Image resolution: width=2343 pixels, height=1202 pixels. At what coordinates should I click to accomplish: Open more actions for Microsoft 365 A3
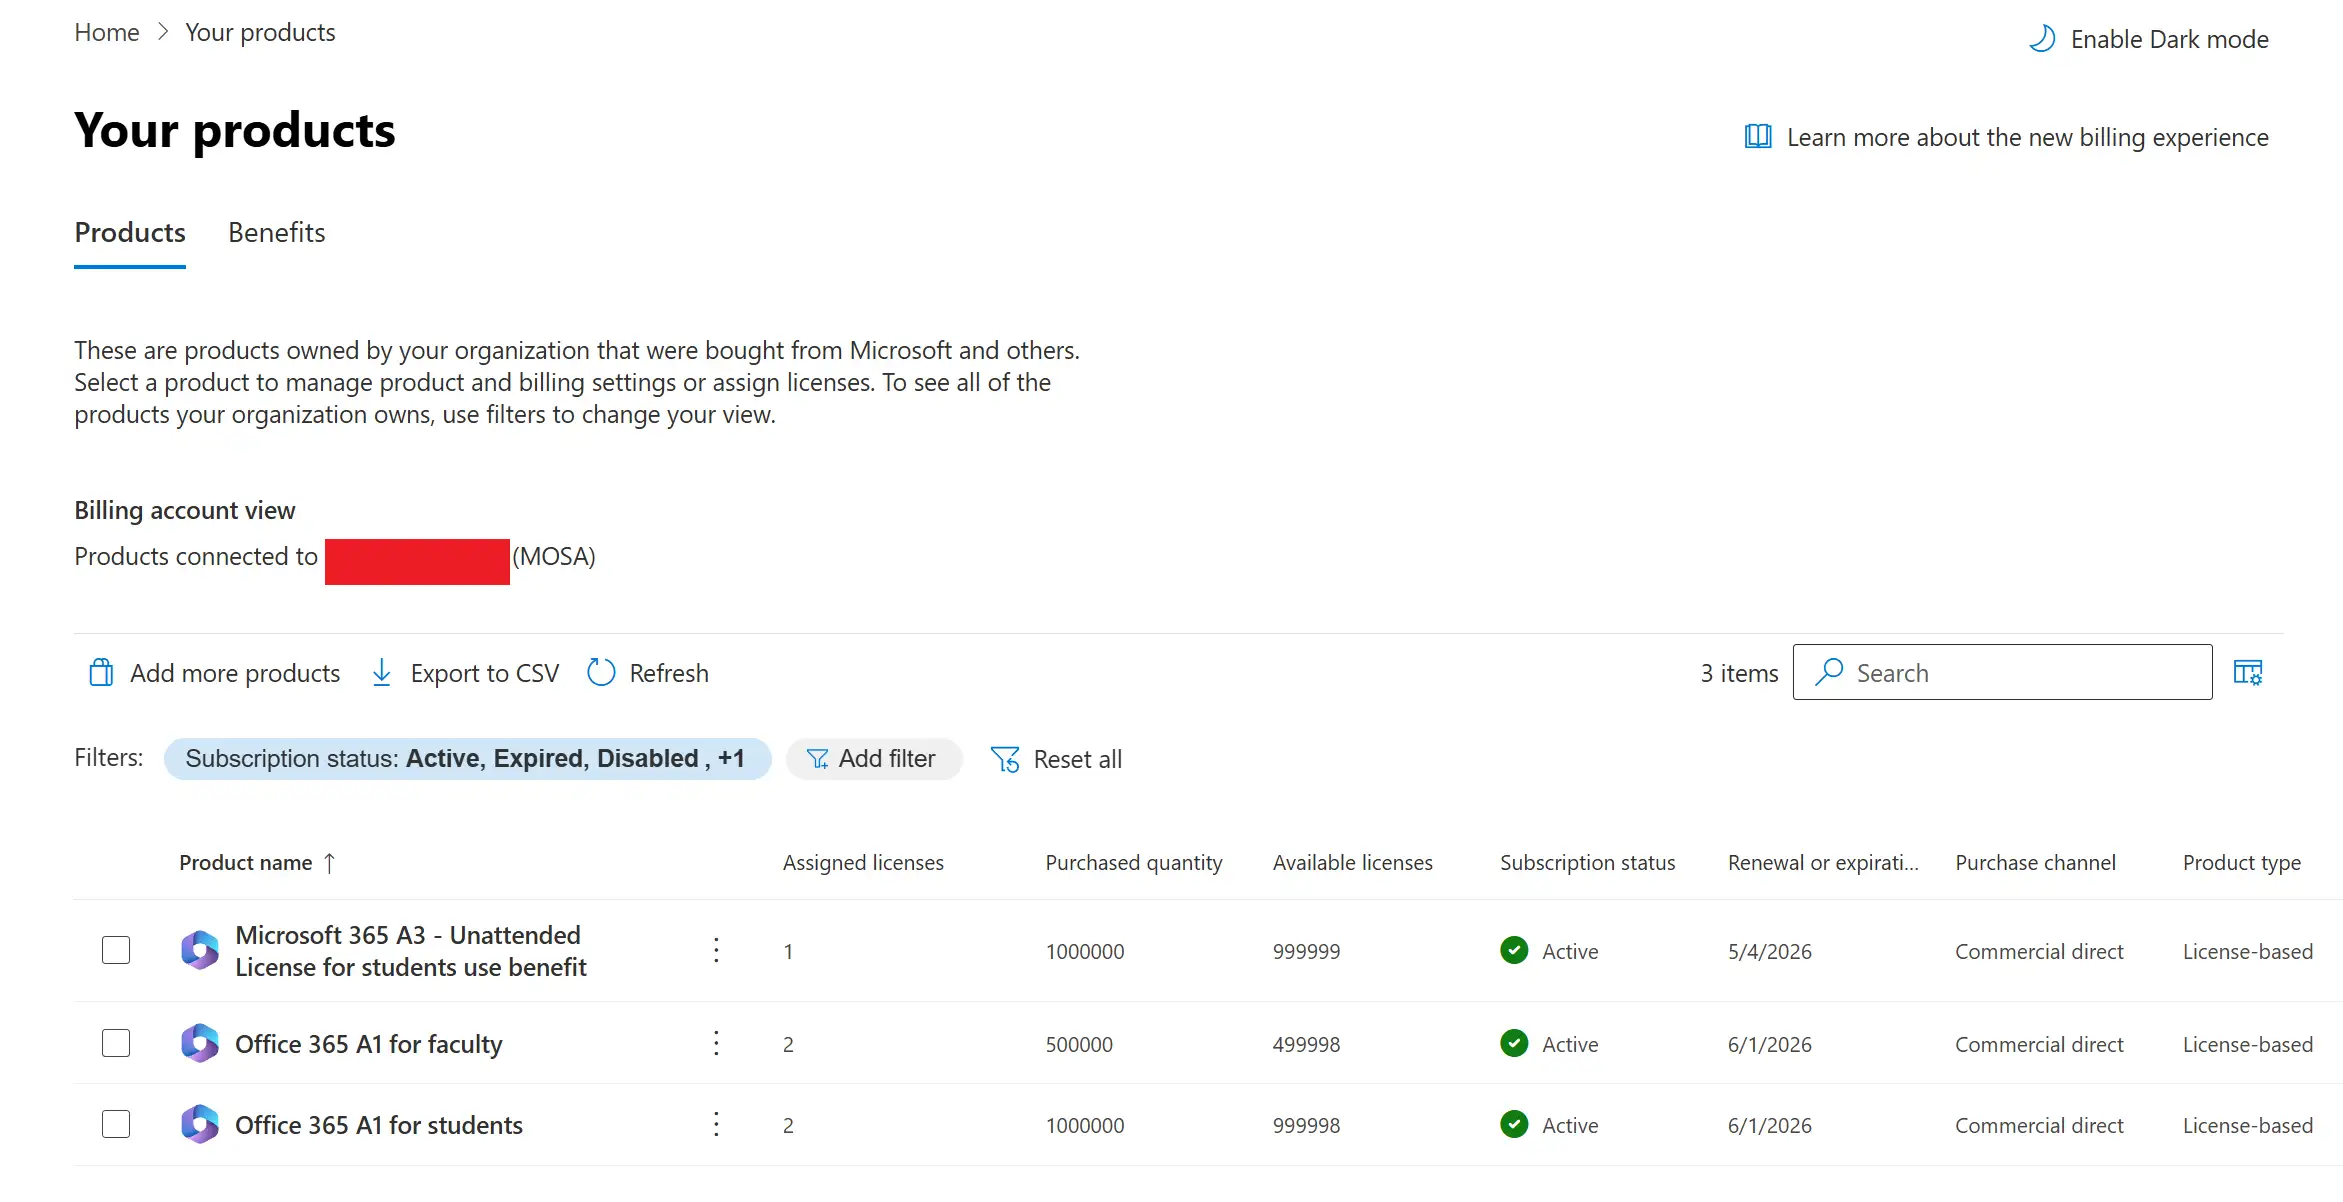[716, 950]
